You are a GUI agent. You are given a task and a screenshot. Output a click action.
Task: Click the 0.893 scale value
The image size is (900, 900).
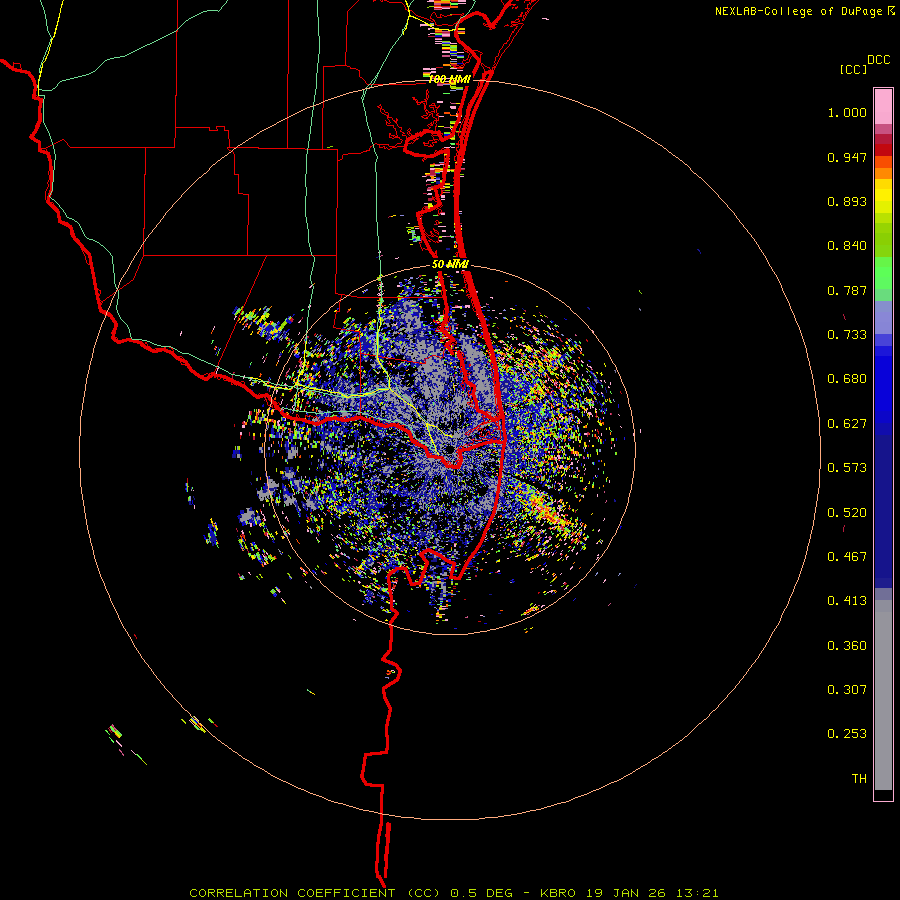click(x=847, y=201)
